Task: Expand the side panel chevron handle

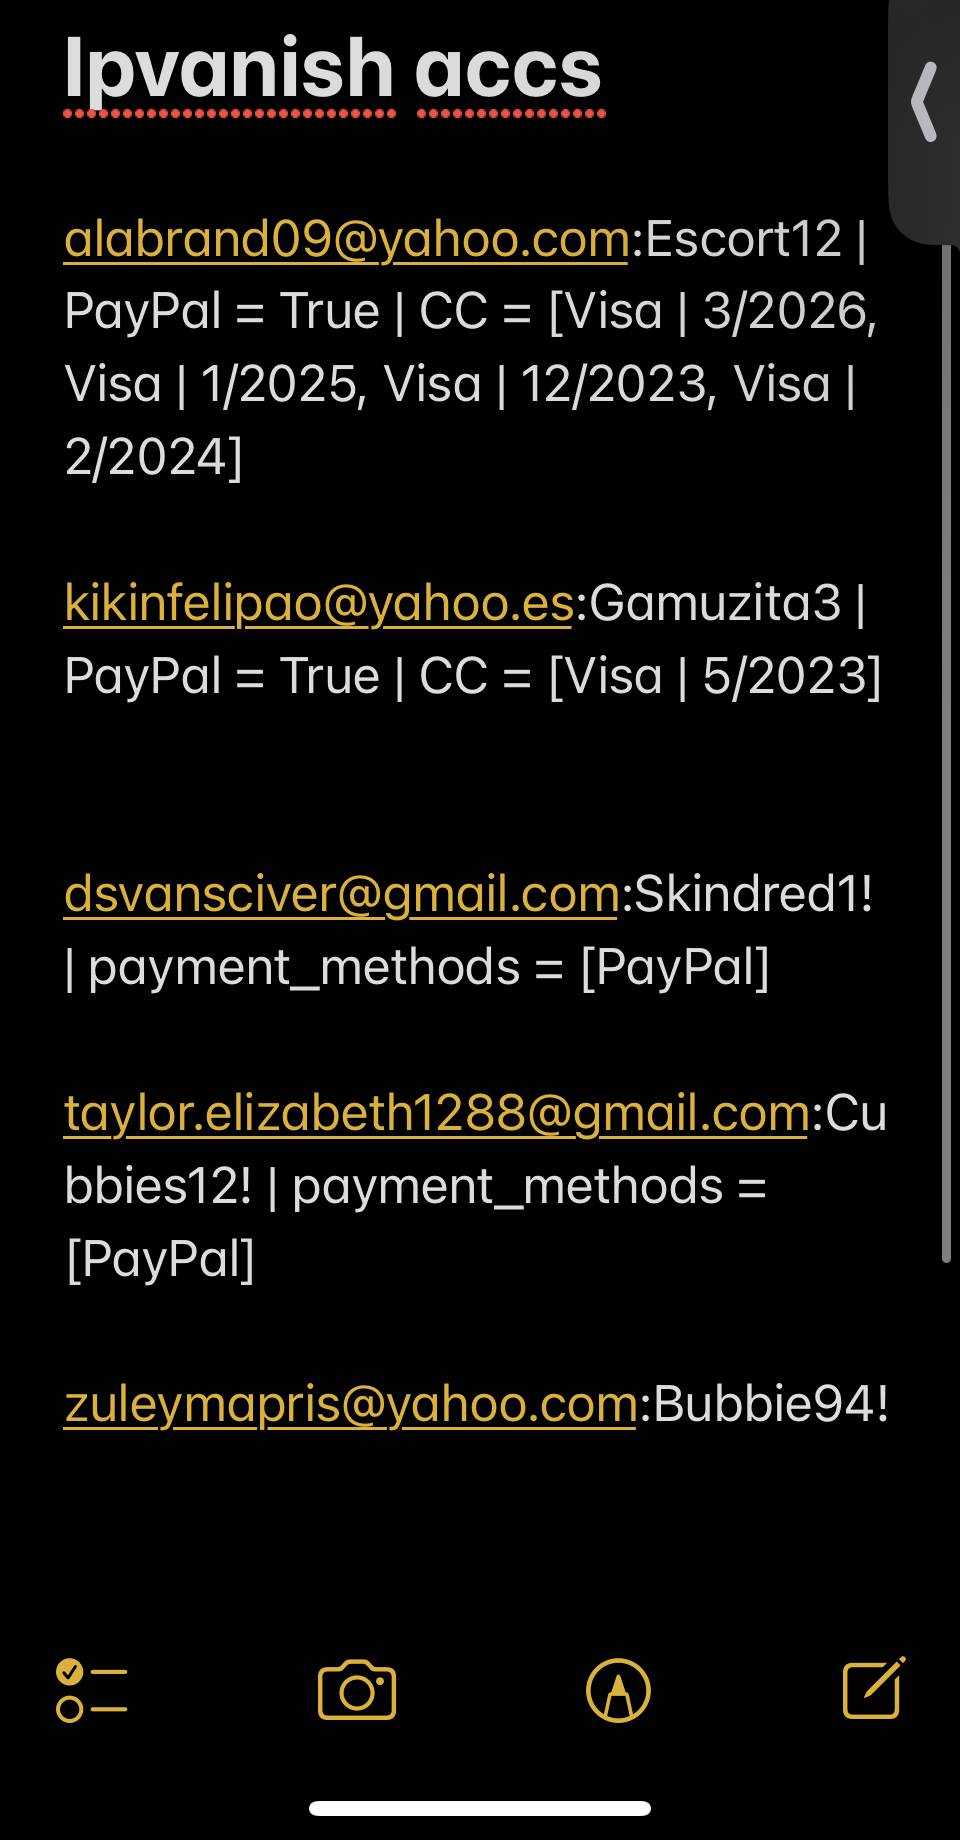Action: (x=925, y=102)
